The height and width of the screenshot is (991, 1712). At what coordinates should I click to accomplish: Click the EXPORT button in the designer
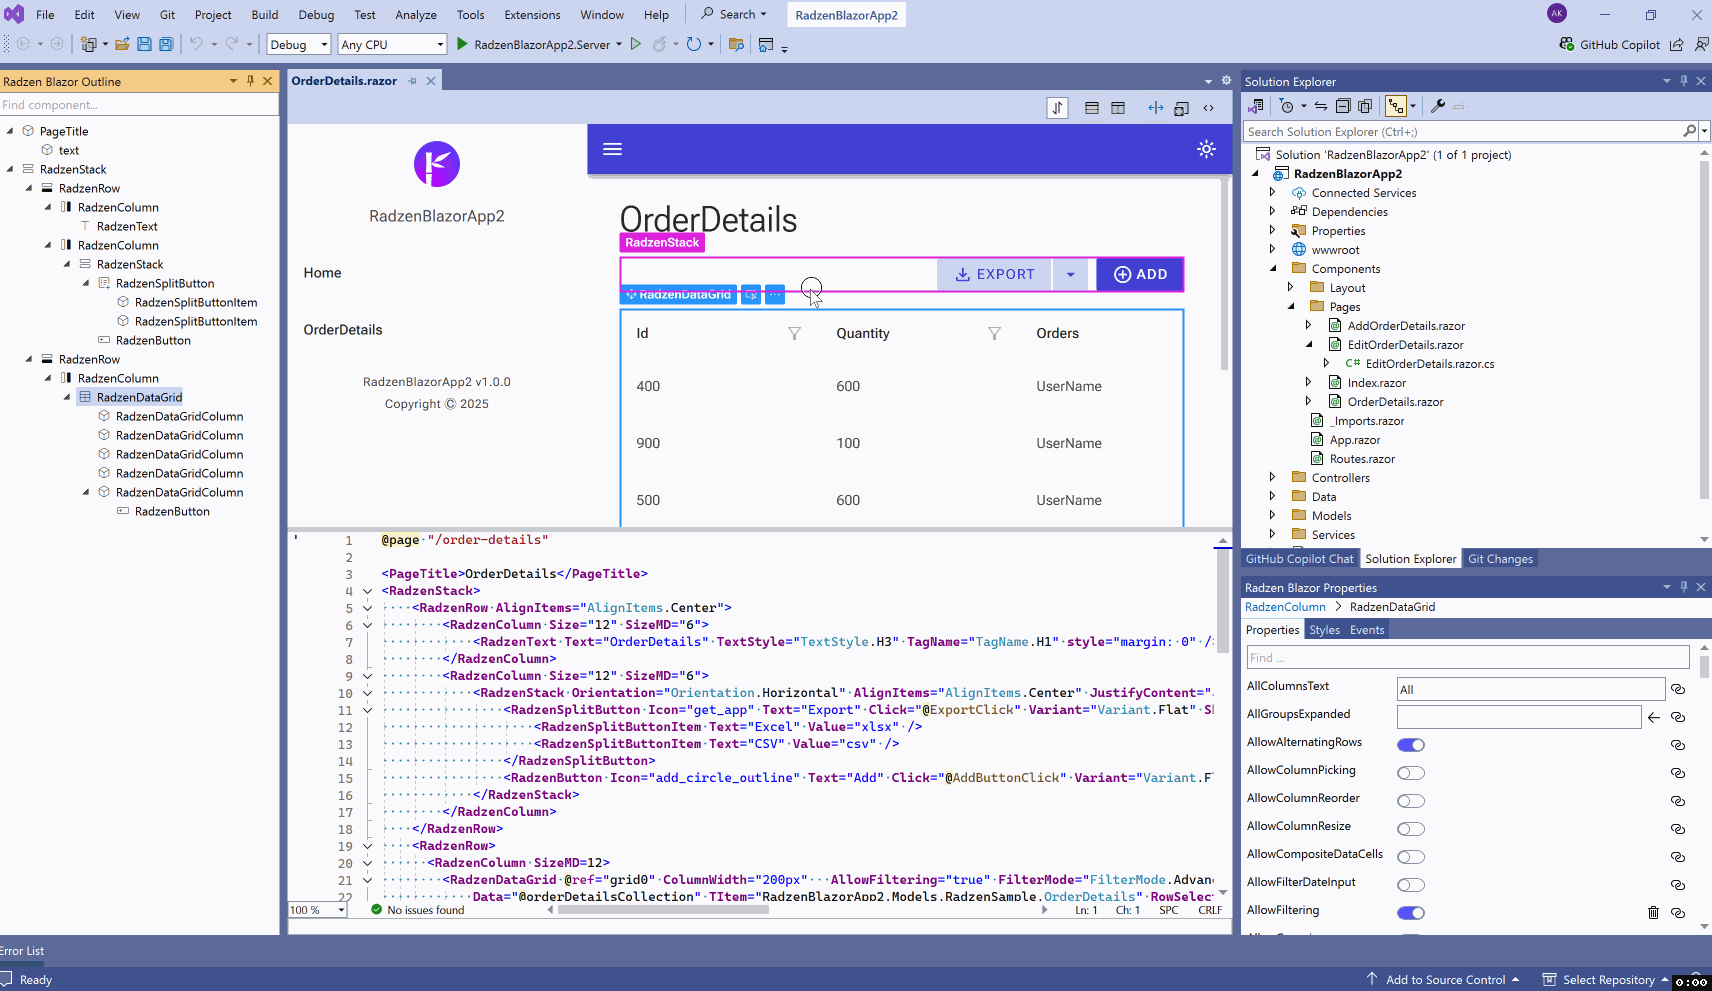[x=994, y=274]
